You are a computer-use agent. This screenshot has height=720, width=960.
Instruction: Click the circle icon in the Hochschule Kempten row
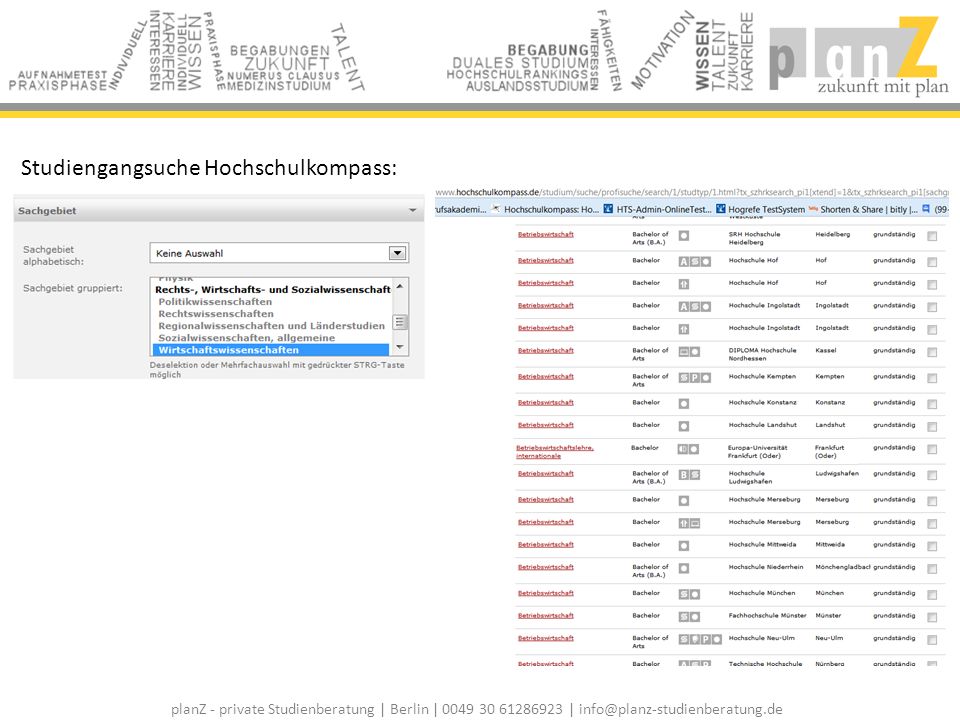click(x=706, y=378)
